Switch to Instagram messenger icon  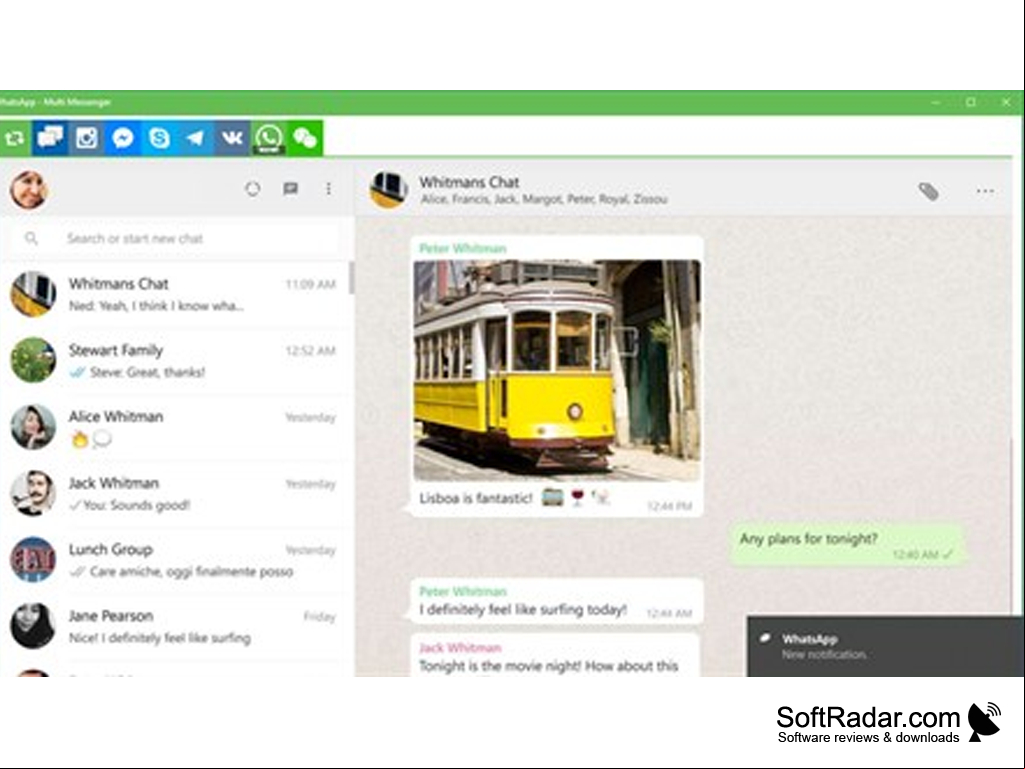click(86, 138)
